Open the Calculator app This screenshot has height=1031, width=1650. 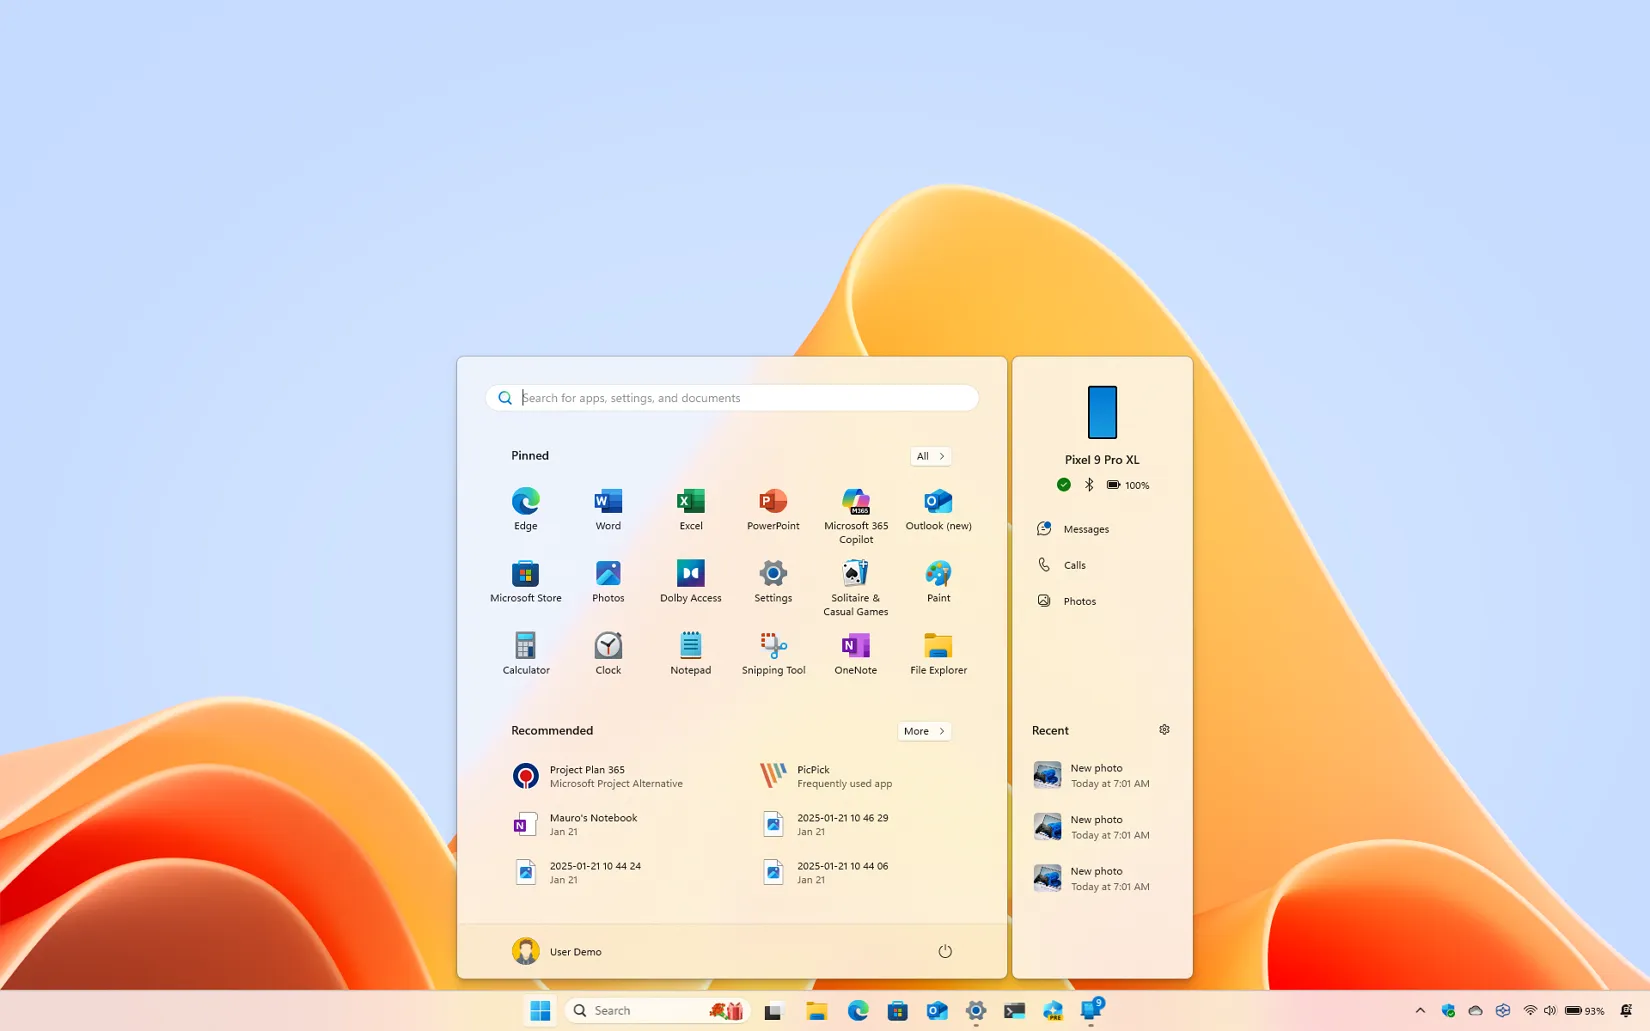[525, 652]
